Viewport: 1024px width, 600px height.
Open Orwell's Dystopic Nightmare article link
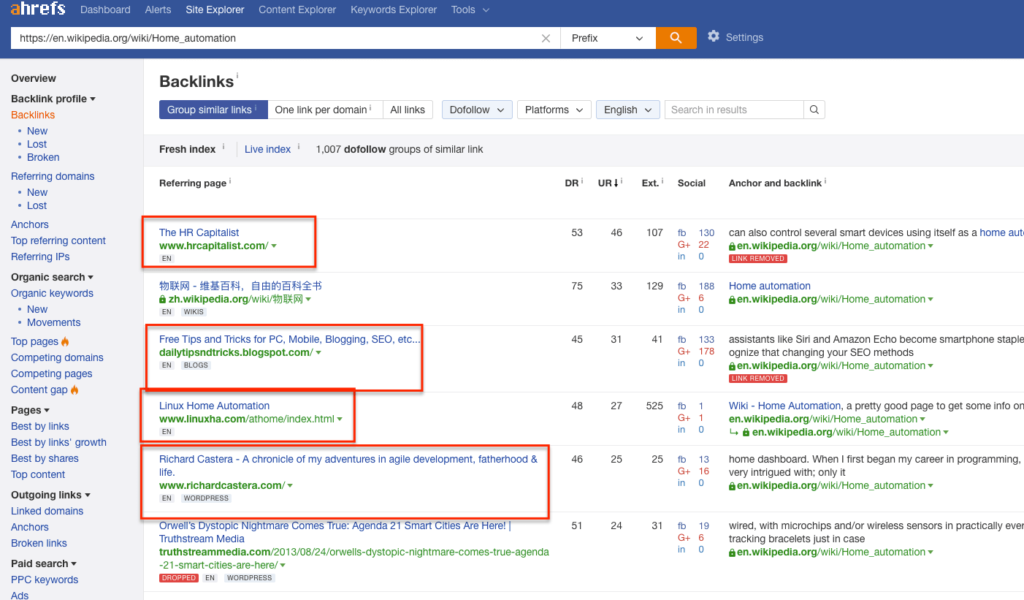coord(335,532)
